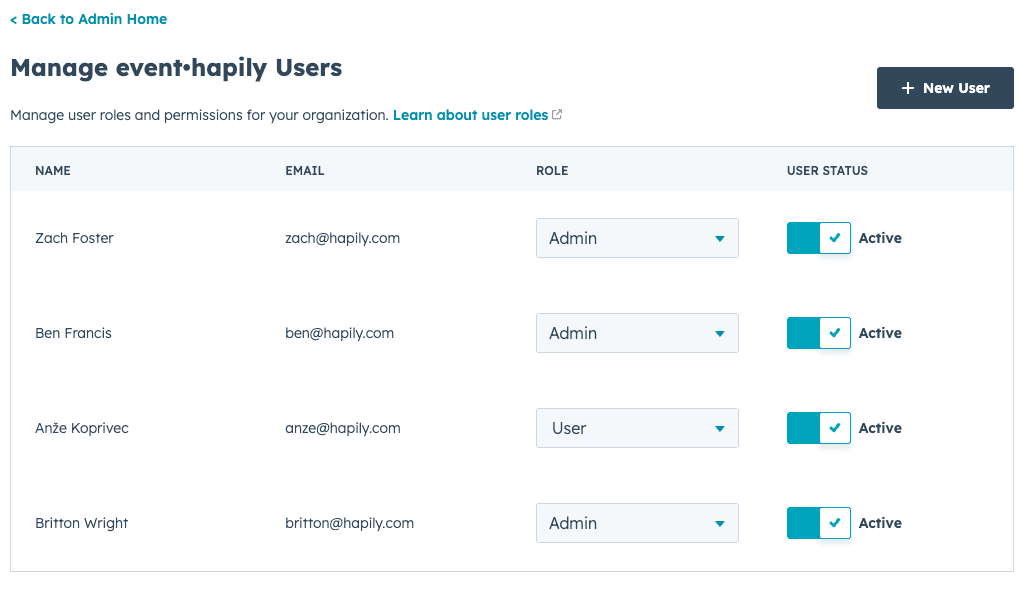
Task: Click the Role column header
Action: [552, 171]
